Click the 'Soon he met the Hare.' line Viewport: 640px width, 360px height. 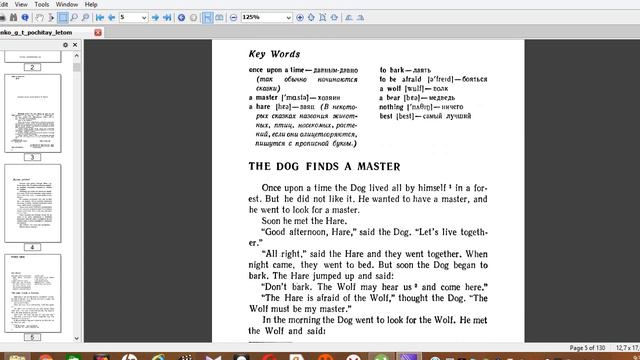pos(304,221)
